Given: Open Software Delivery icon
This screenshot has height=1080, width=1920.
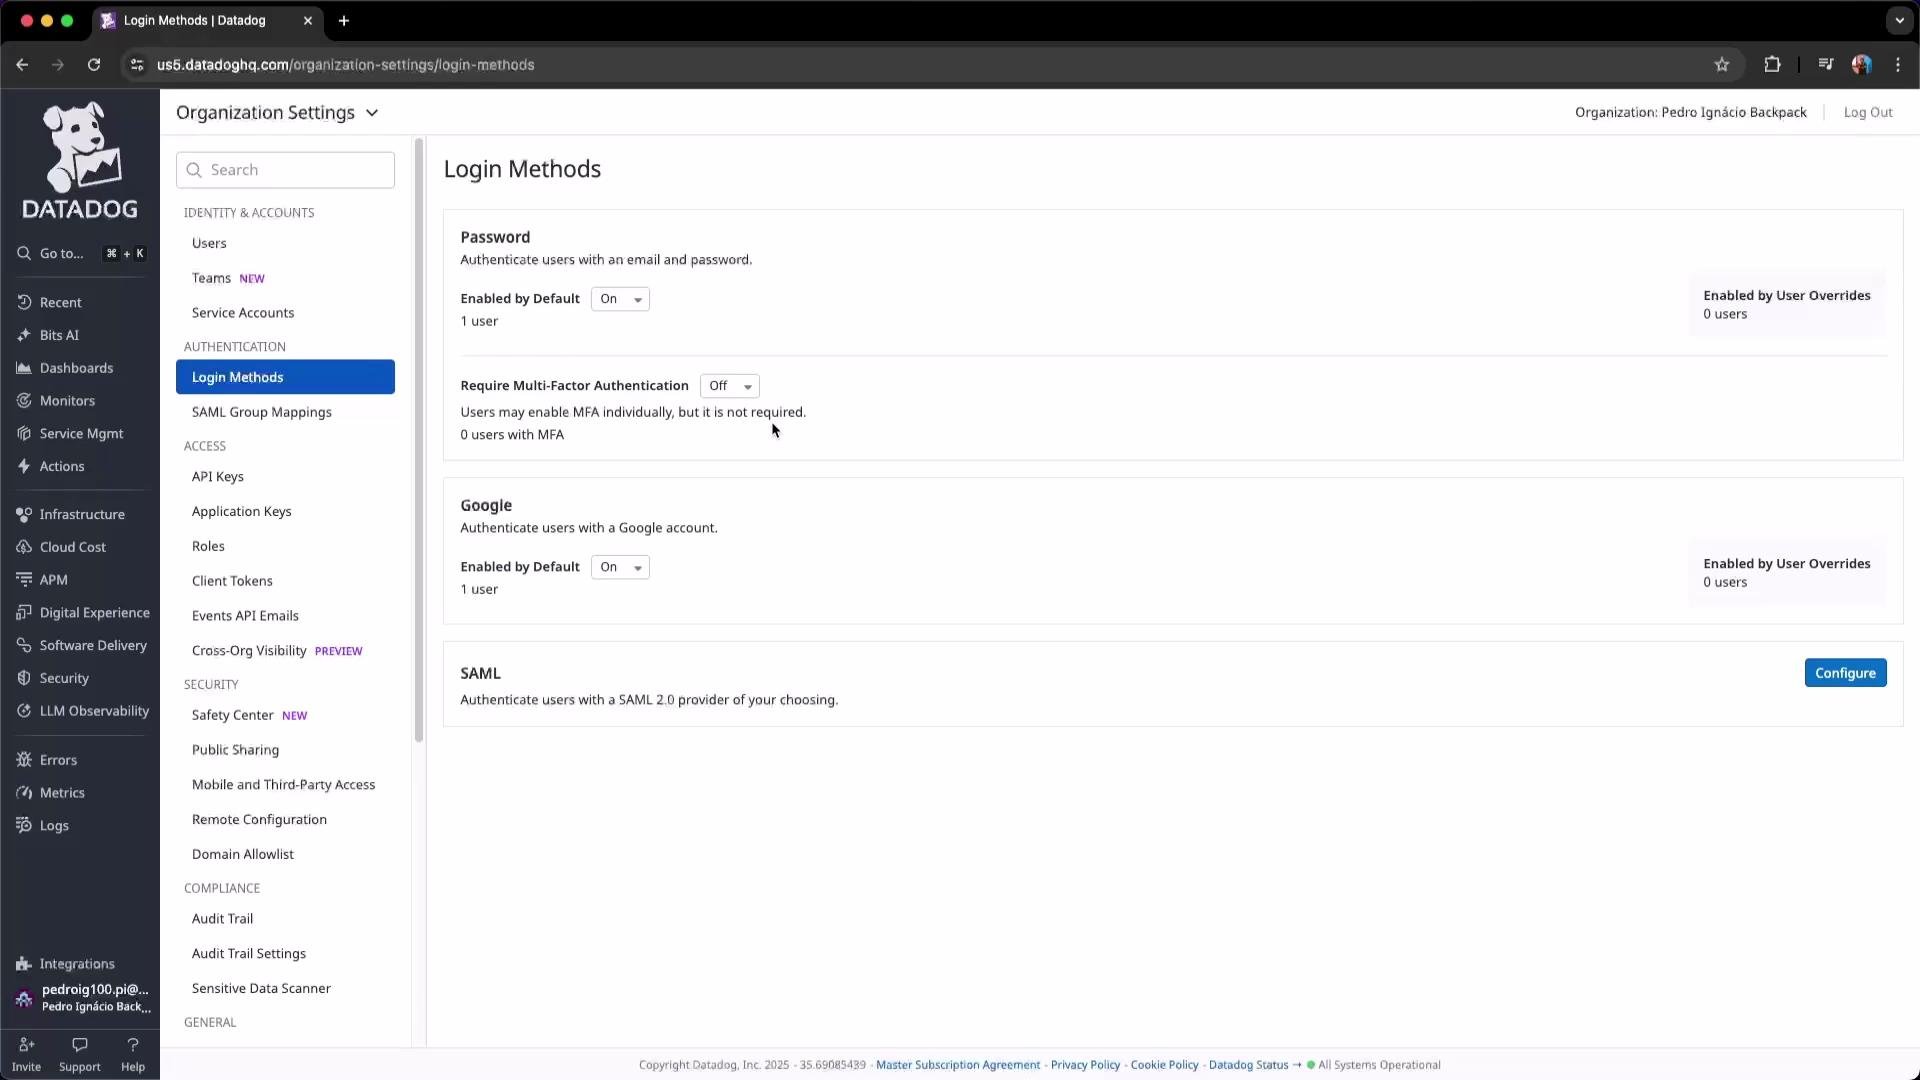Looking at the screenshot, I should tap(24, 646).
